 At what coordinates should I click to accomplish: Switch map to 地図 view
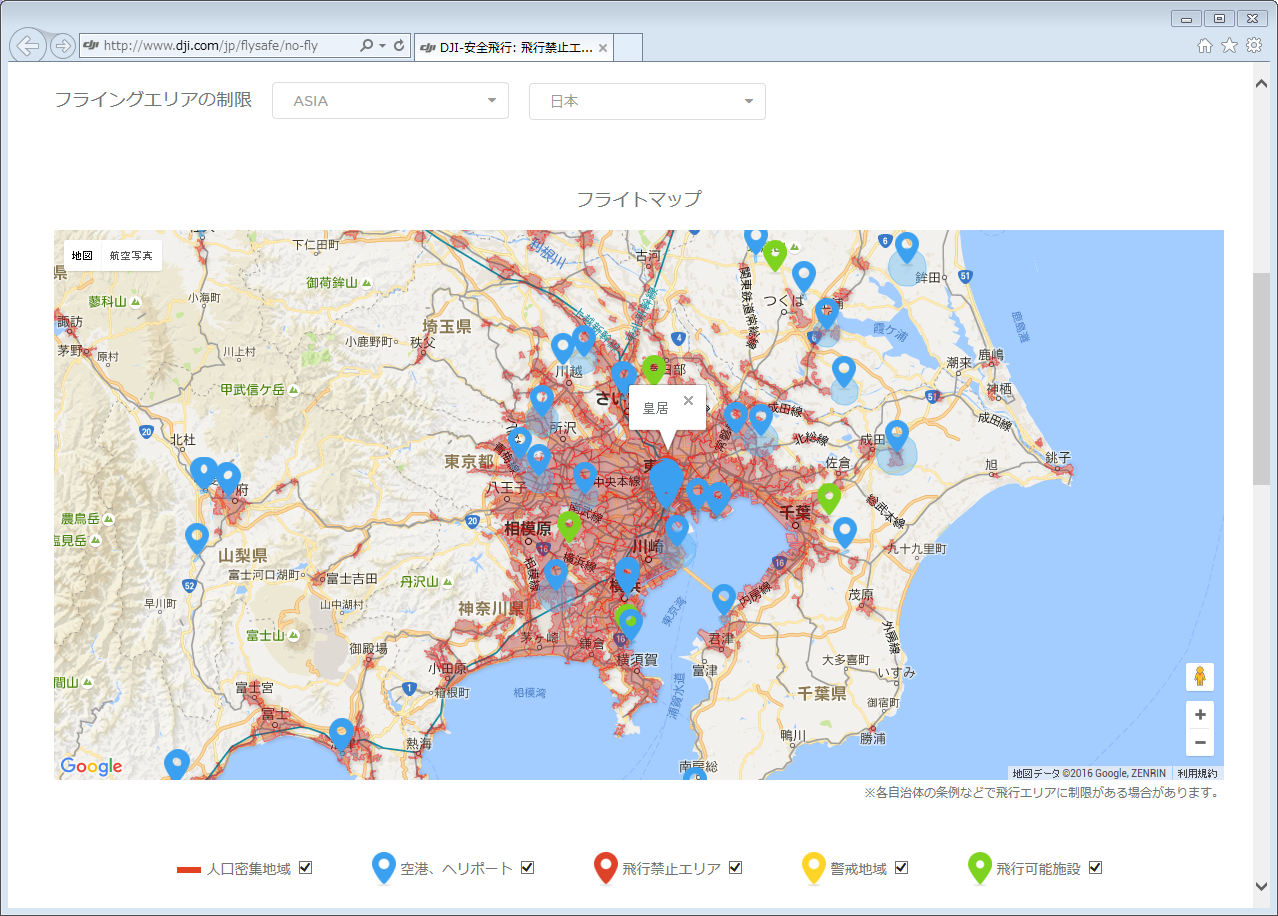point(82,256)
